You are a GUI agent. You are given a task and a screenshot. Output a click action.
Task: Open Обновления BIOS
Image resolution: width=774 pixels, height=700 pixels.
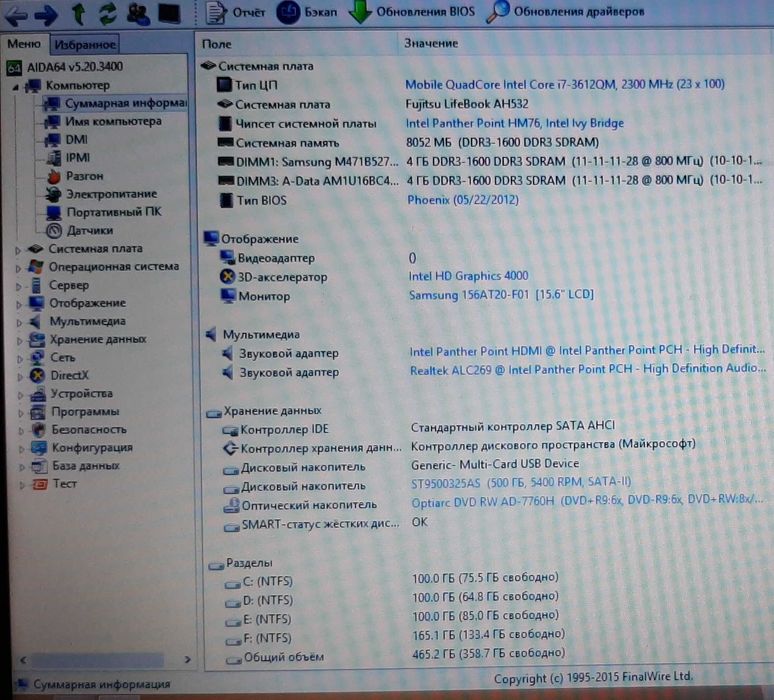[x=412, y=12]
